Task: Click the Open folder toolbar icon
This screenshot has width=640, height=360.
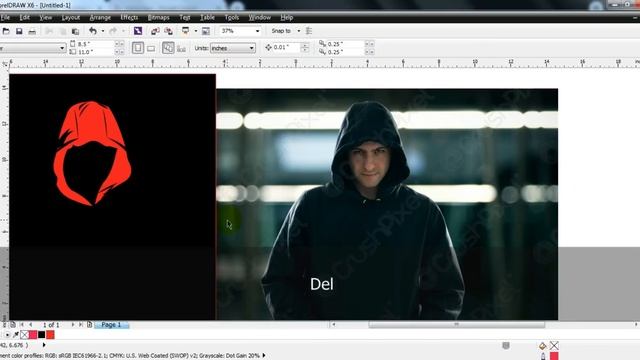Action: pos(6,31)
